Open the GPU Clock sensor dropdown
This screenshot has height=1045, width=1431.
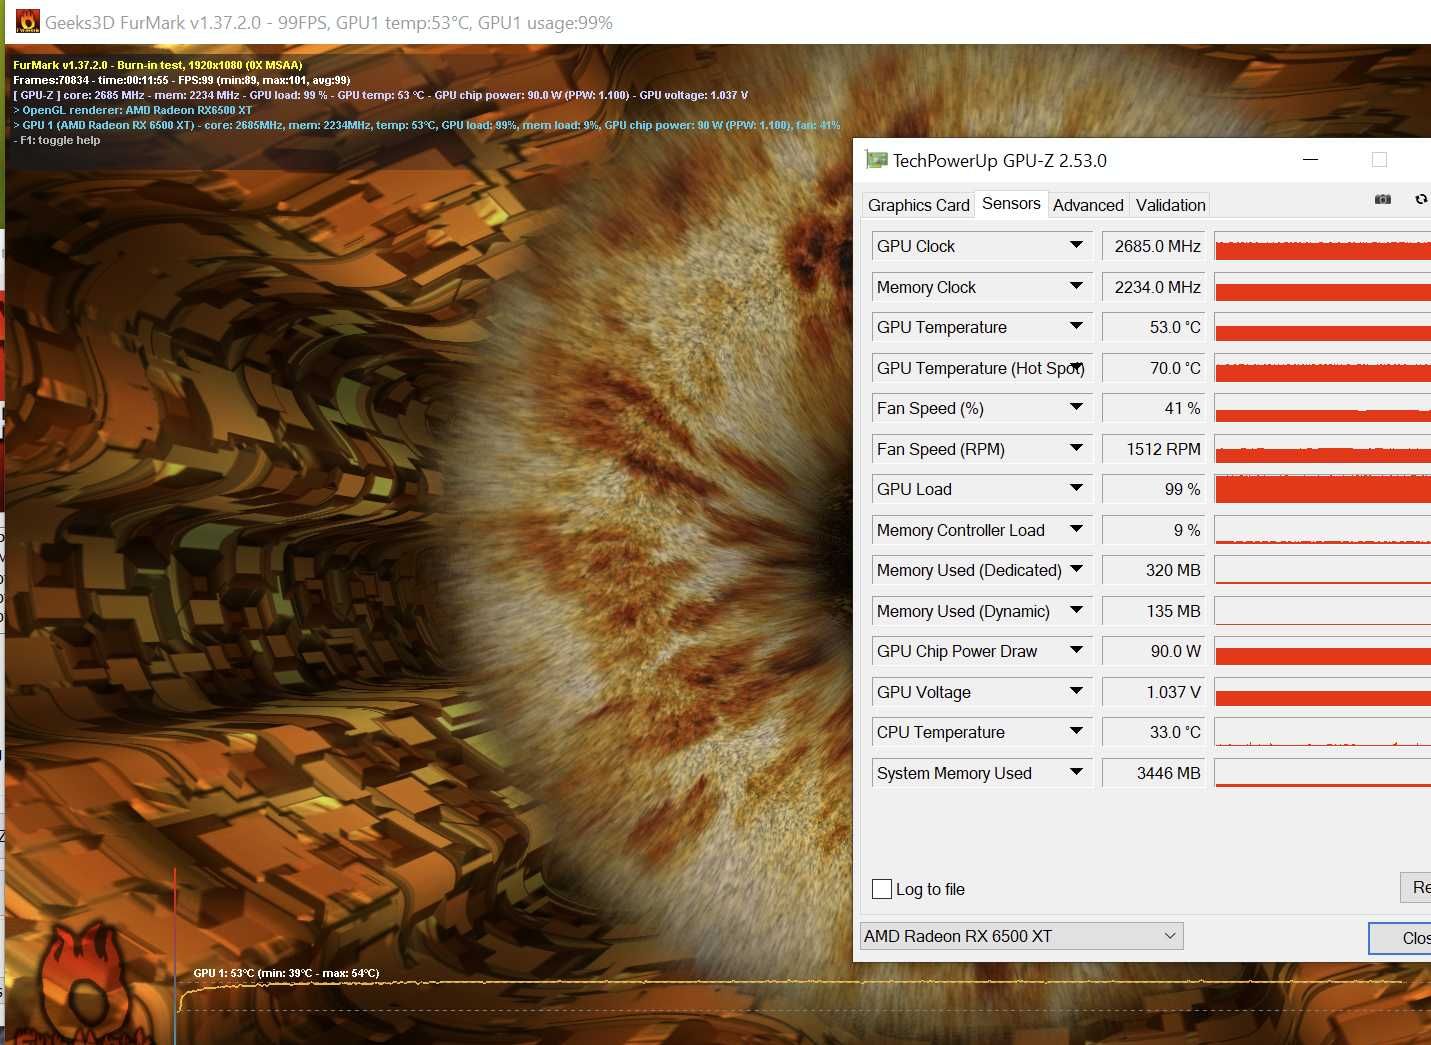point(1076,245)
